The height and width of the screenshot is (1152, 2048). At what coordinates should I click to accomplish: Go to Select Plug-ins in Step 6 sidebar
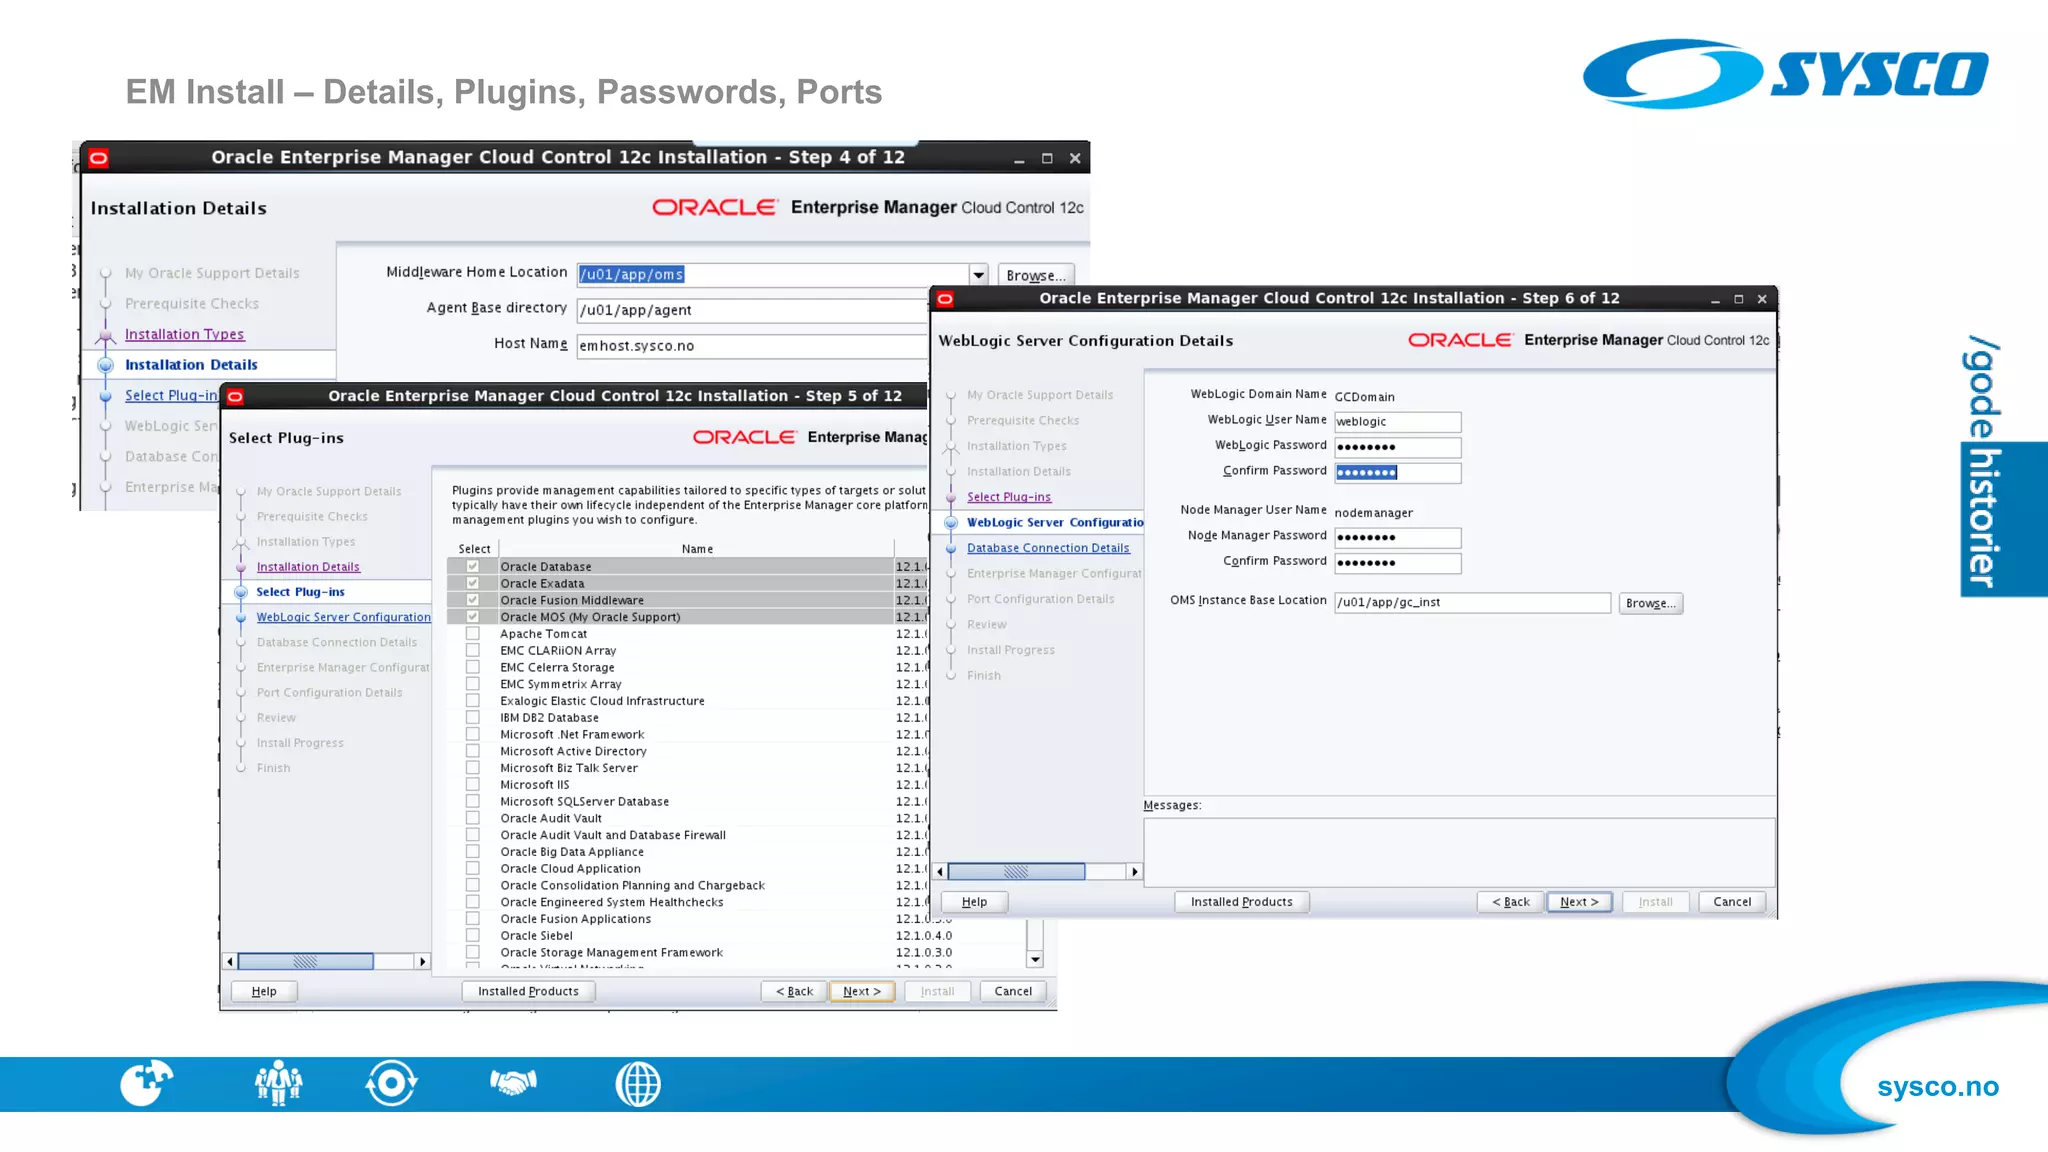pyautogui.click(x=1009, y=497)
